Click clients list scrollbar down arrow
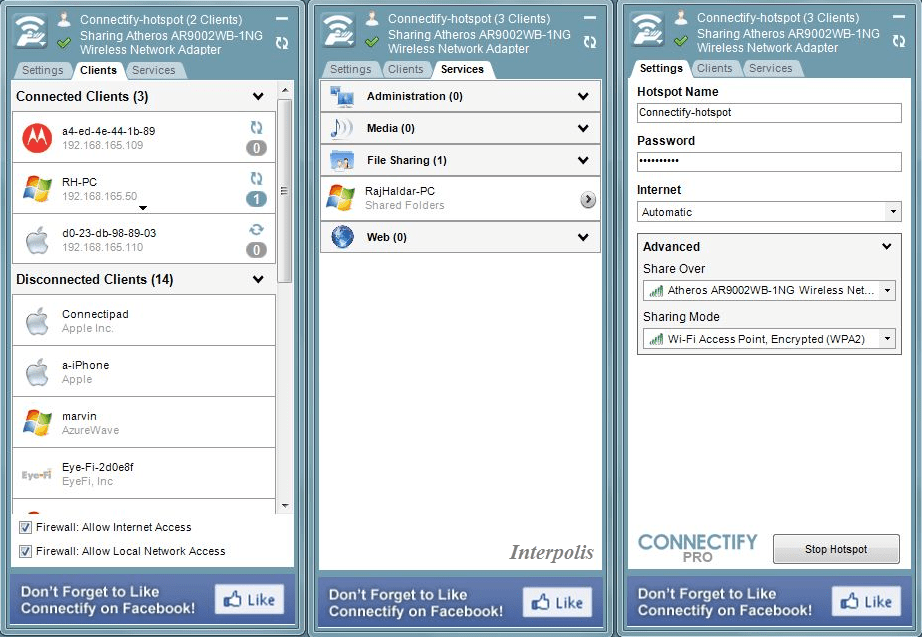Image resolution: width=922 pixels, height=637 pixels. pyautogui.click(x=285, y=506)
